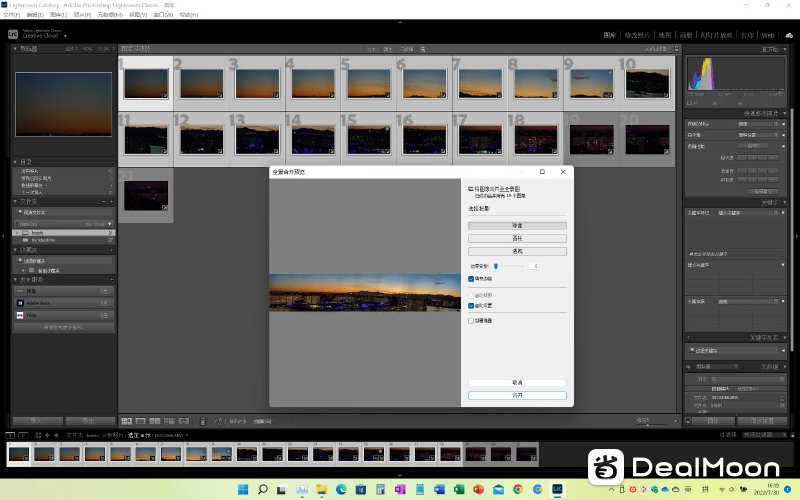The width and height of the screenshot is (800, 500).
Task: Collapse the Navigator panel triangle
Action: point(15,49)
